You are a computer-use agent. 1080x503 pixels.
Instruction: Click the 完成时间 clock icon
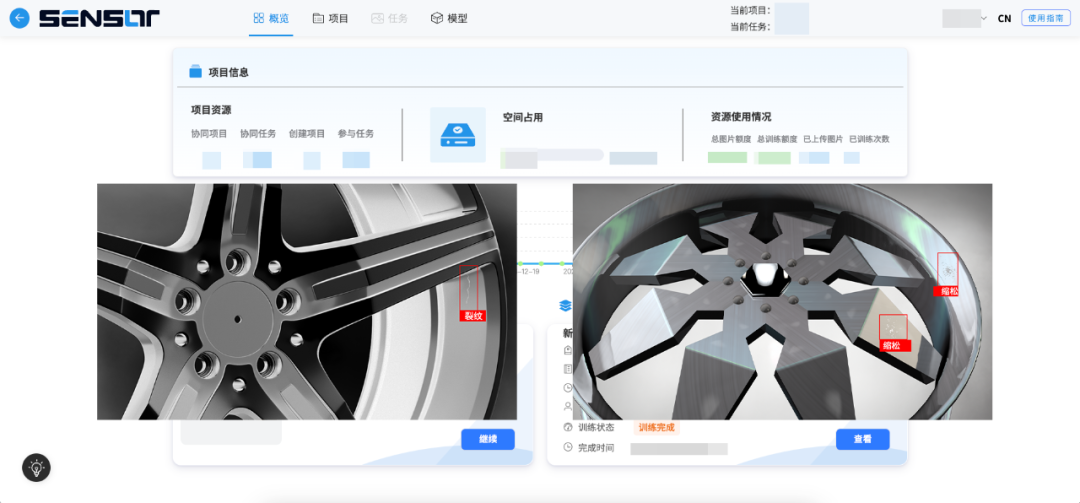[x=568, y=448]
